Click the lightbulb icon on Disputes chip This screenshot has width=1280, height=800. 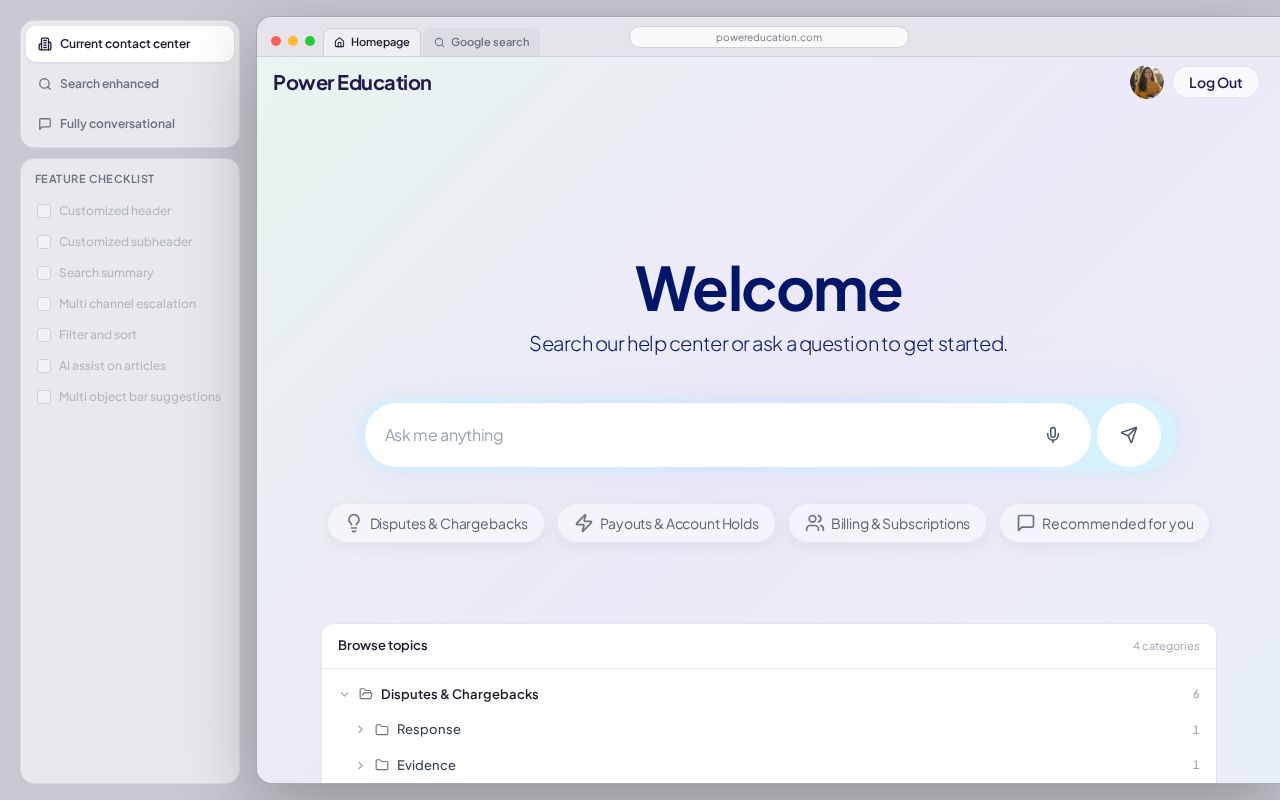(x=354, y=523)
